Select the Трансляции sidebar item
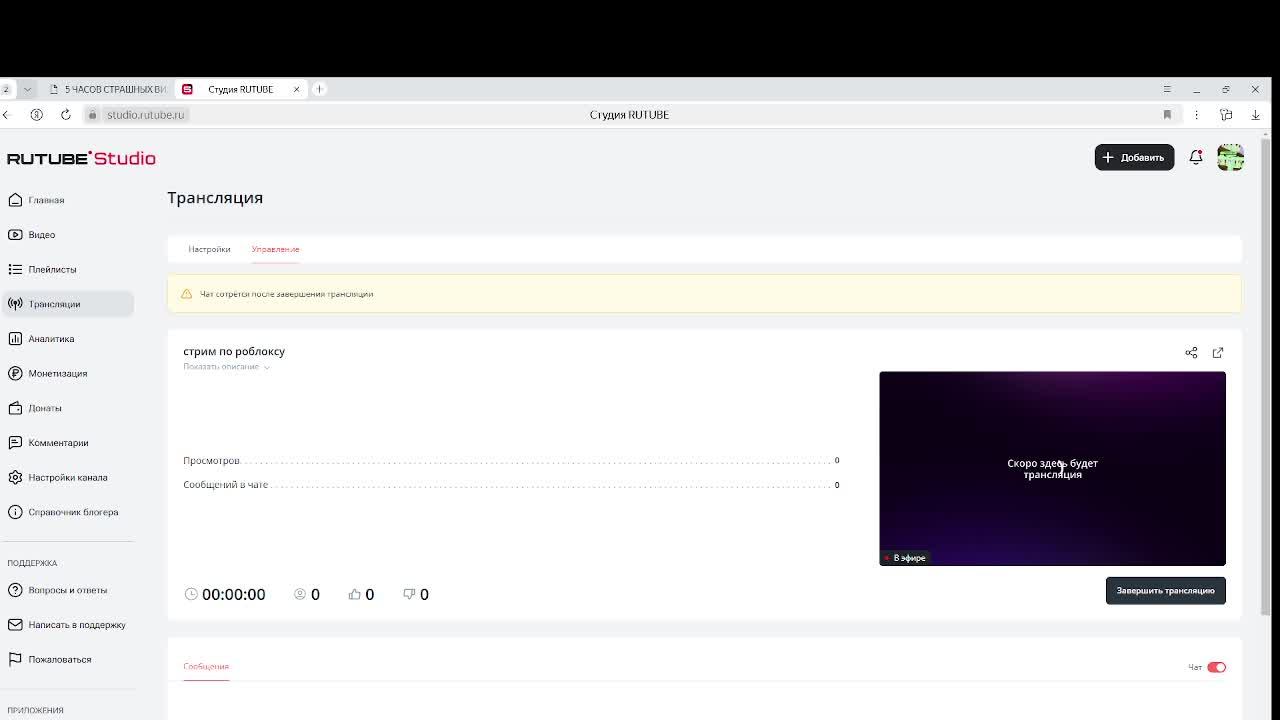Image resolution: width=1280 pixels, height=720 pixels. (x=67, y=304)
